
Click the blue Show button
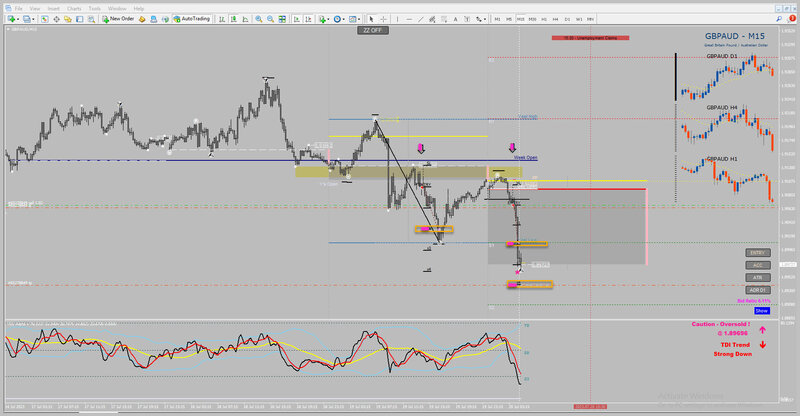762,311
